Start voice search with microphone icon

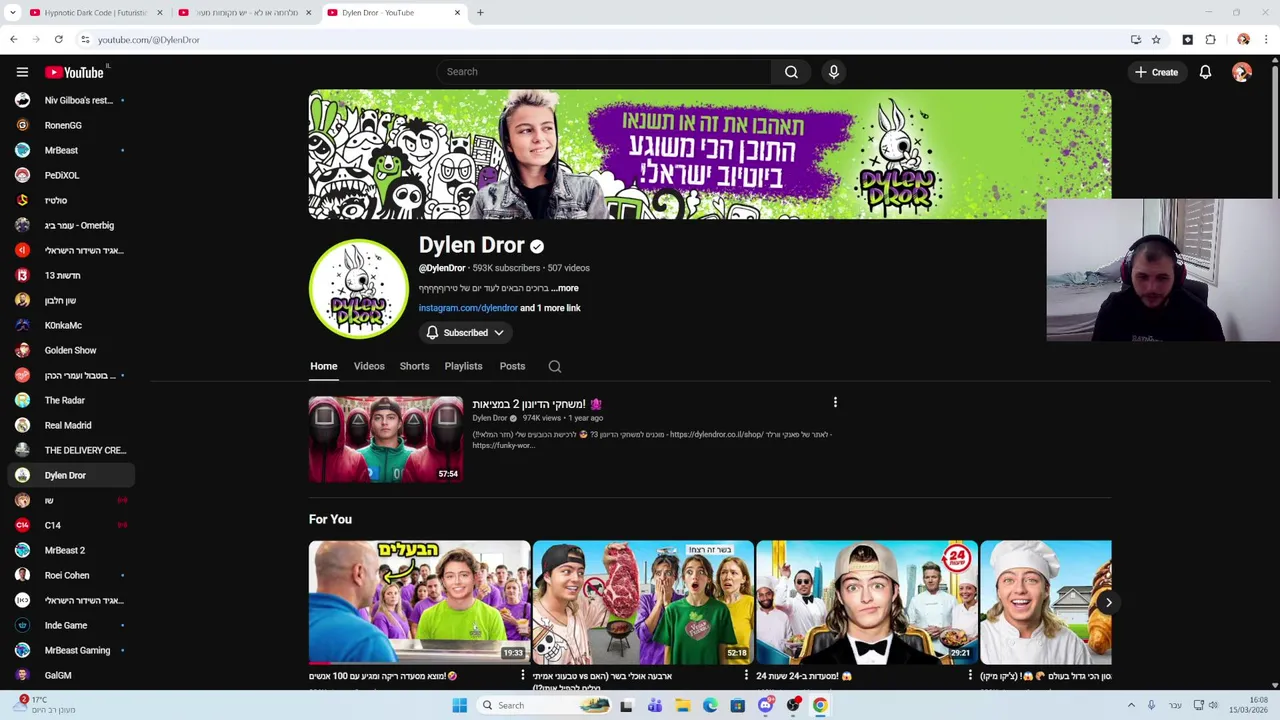coord(833,72)
